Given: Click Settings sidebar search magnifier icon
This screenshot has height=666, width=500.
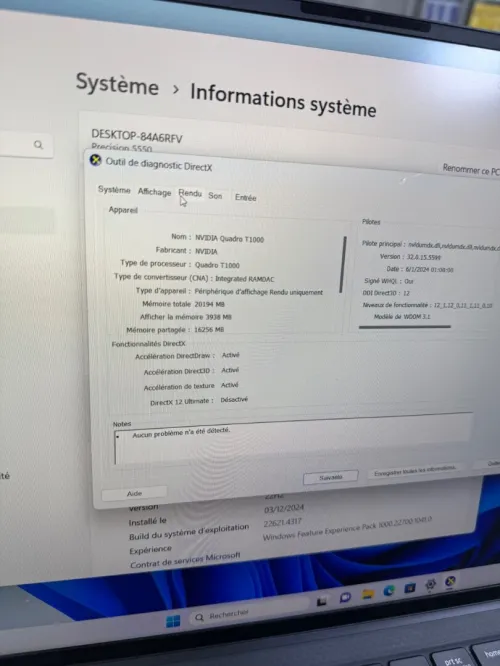Looking at the screenshot, I should [39, 145].
